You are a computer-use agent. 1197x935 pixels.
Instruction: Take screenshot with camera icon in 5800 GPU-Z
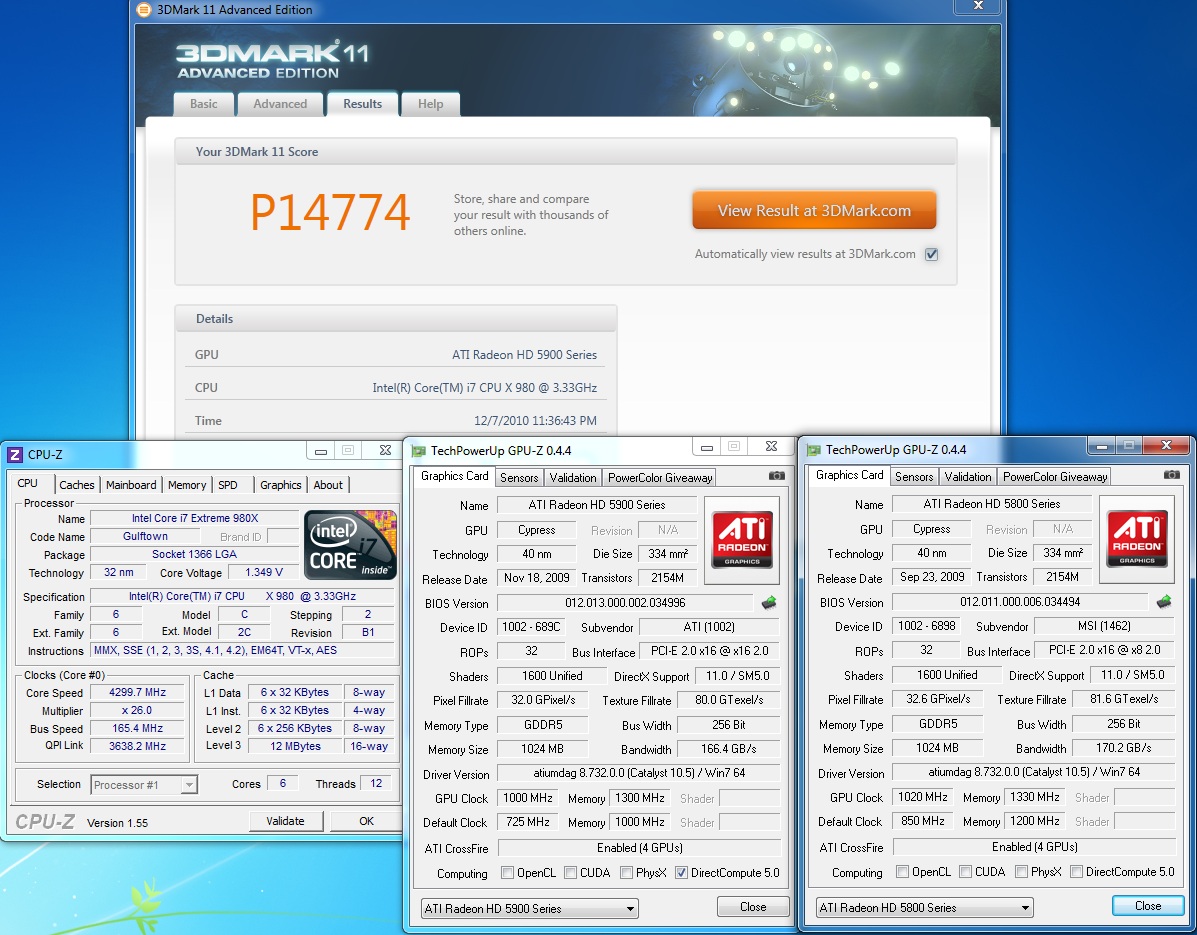click(1172, 475)
